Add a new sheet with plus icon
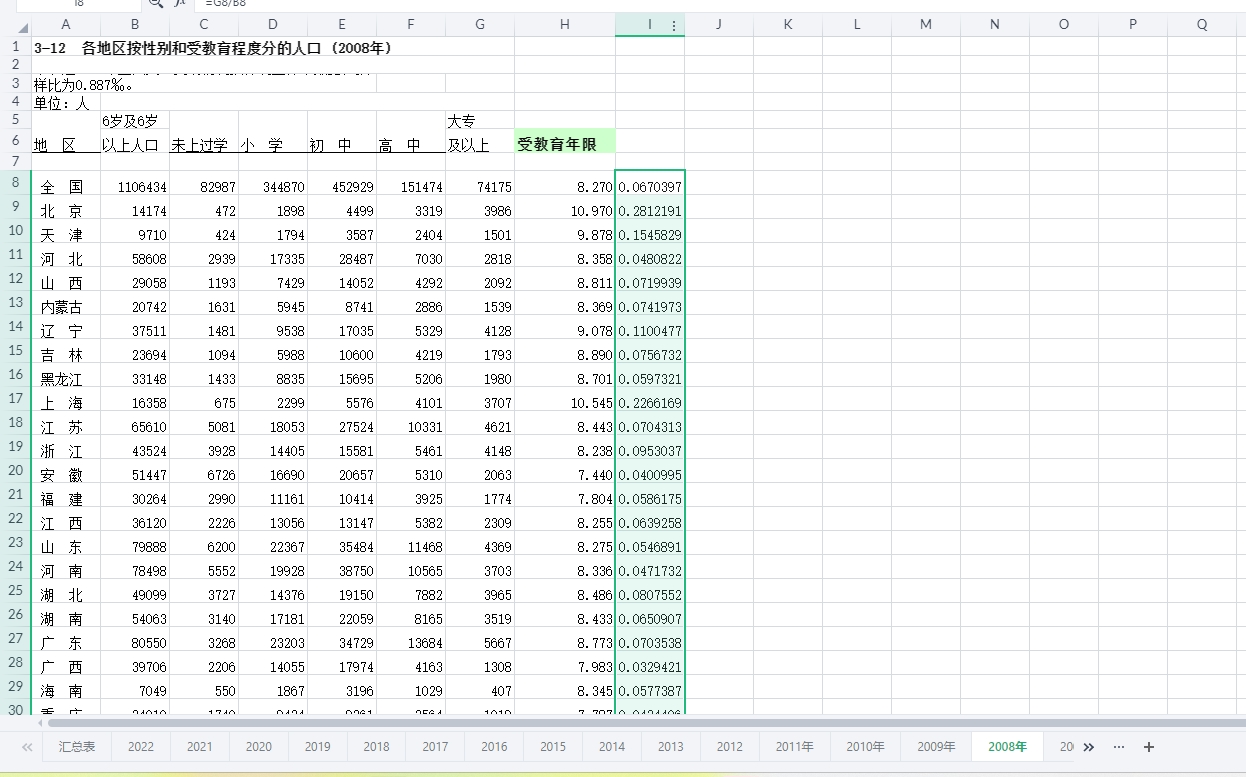 pos(1149,746)
